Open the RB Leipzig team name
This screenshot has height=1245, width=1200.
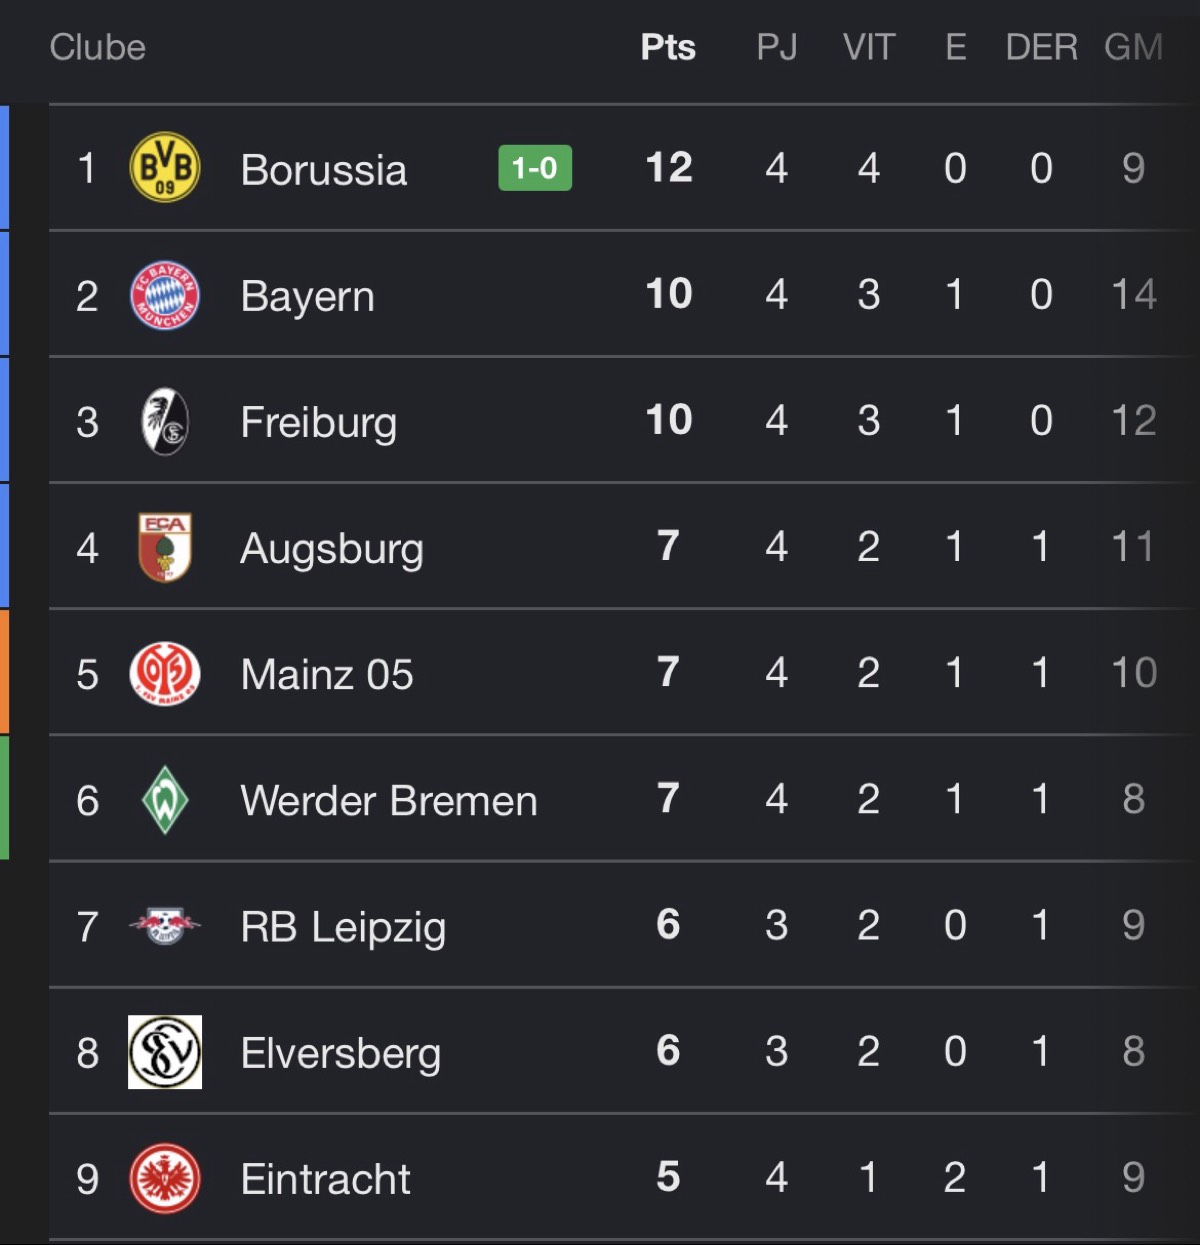[343, 927]
